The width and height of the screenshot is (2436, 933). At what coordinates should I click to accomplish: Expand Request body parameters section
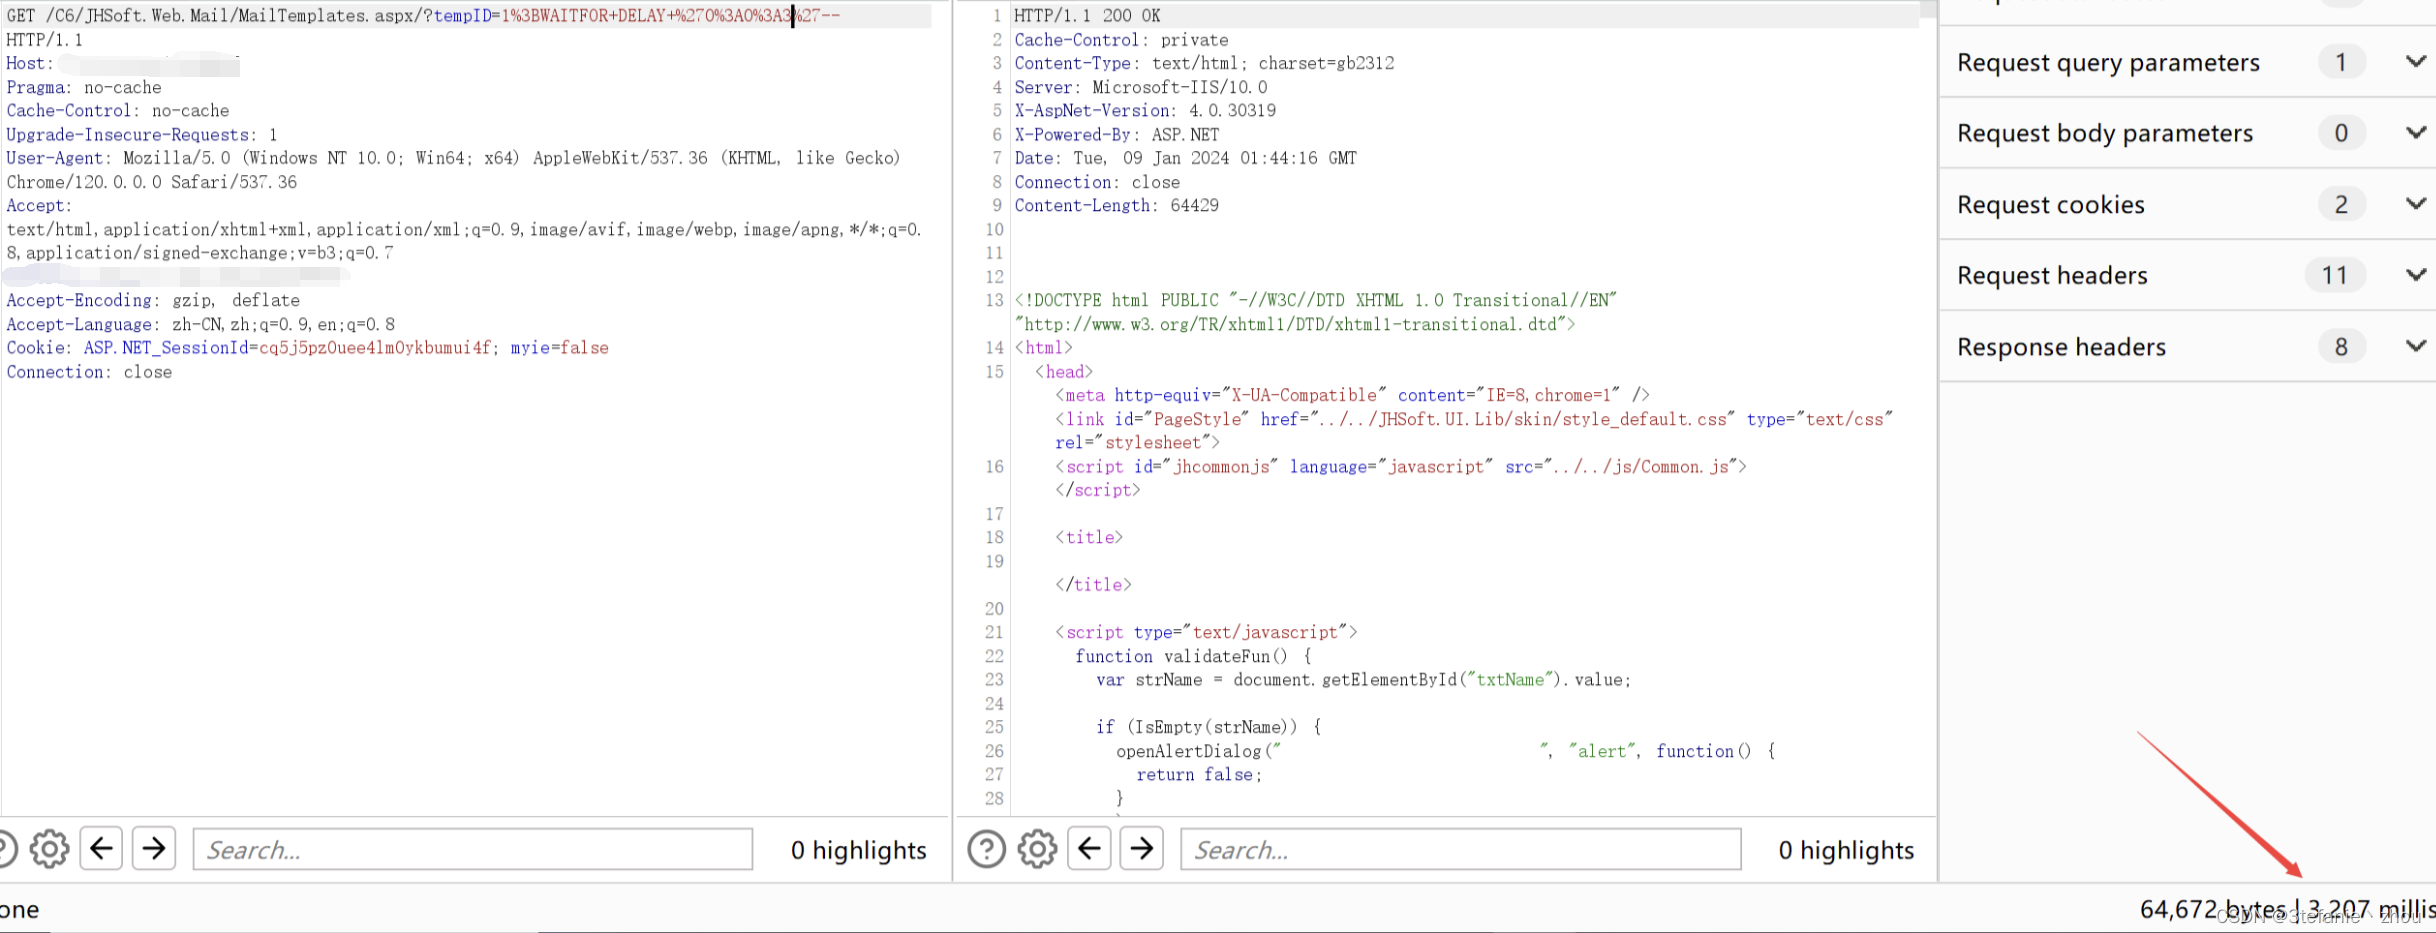coord(2415,133)
